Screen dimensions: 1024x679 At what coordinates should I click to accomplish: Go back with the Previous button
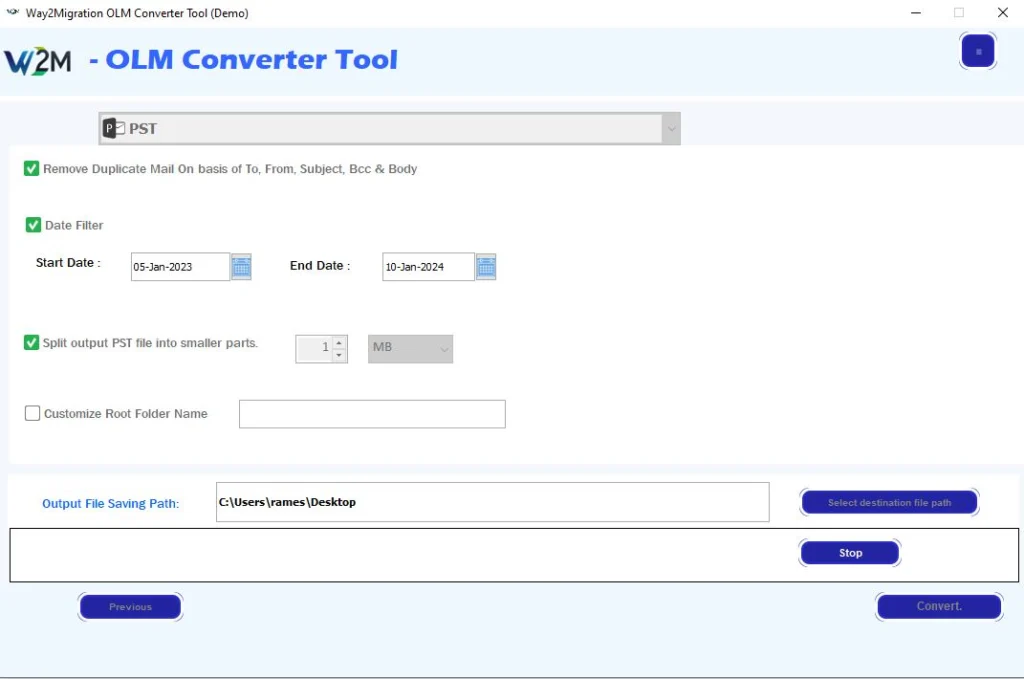tap(130, 606)
